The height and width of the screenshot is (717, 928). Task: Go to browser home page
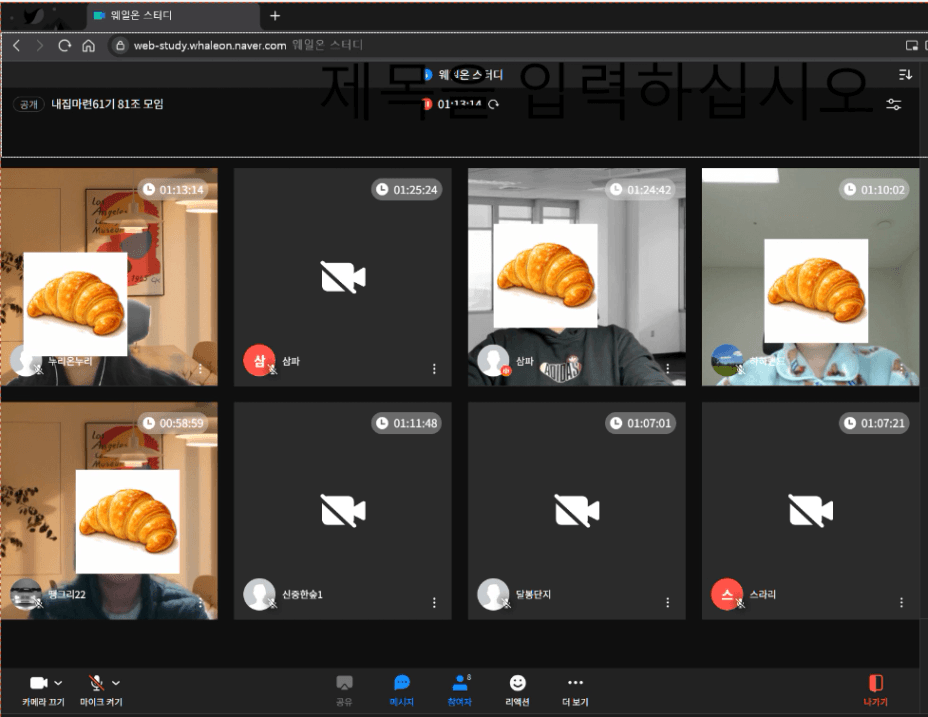(x=88, y=46)
